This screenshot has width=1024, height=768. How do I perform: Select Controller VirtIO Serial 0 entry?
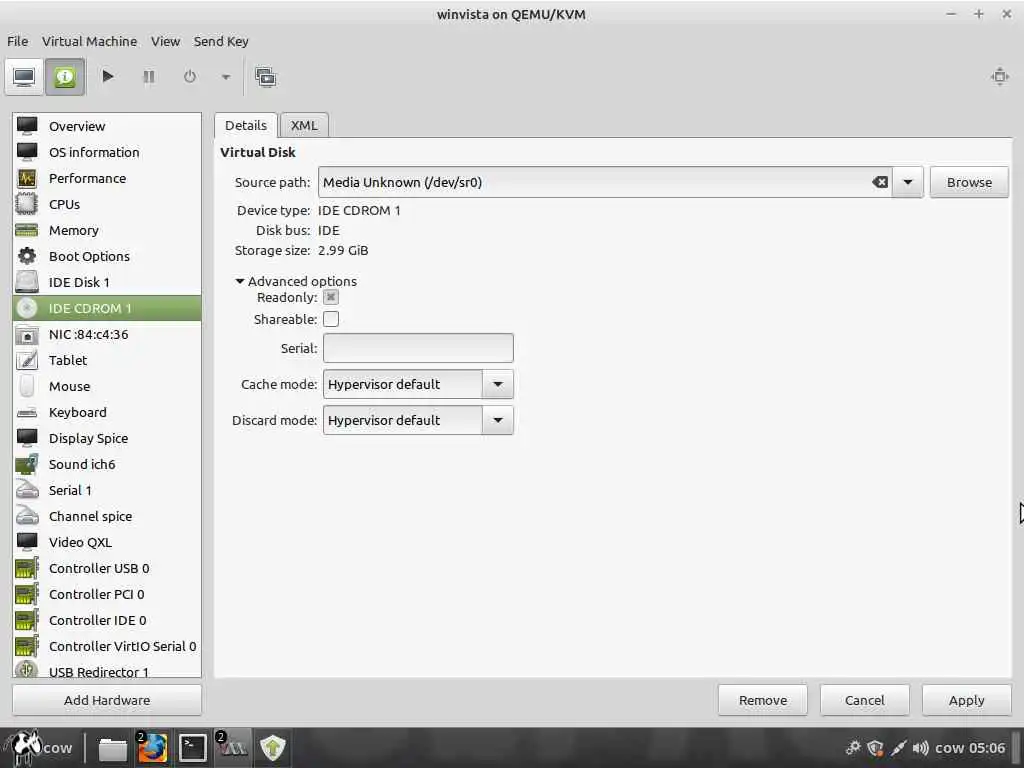coord(106,647)
